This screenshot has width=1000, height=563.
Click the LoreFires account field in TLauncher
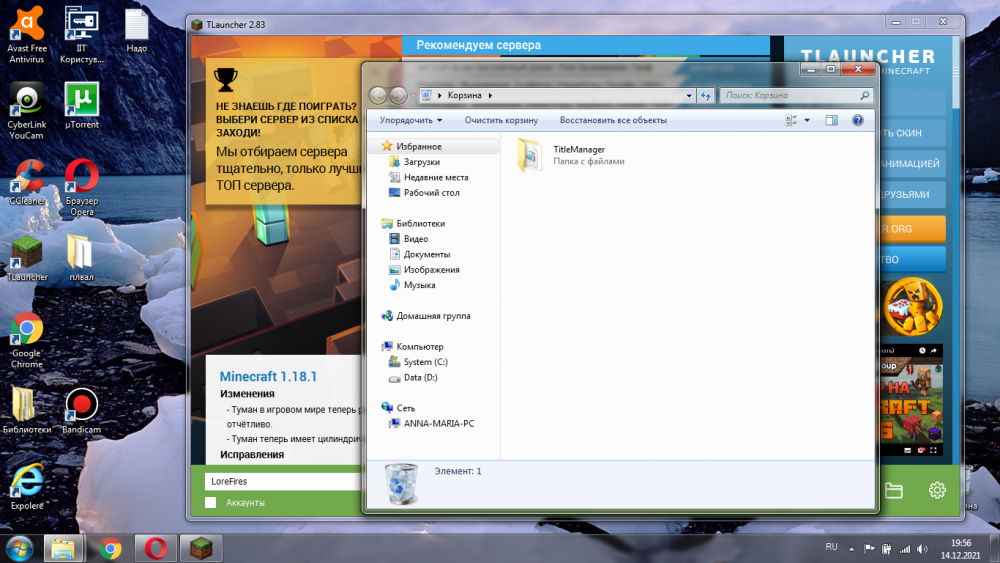283,481
